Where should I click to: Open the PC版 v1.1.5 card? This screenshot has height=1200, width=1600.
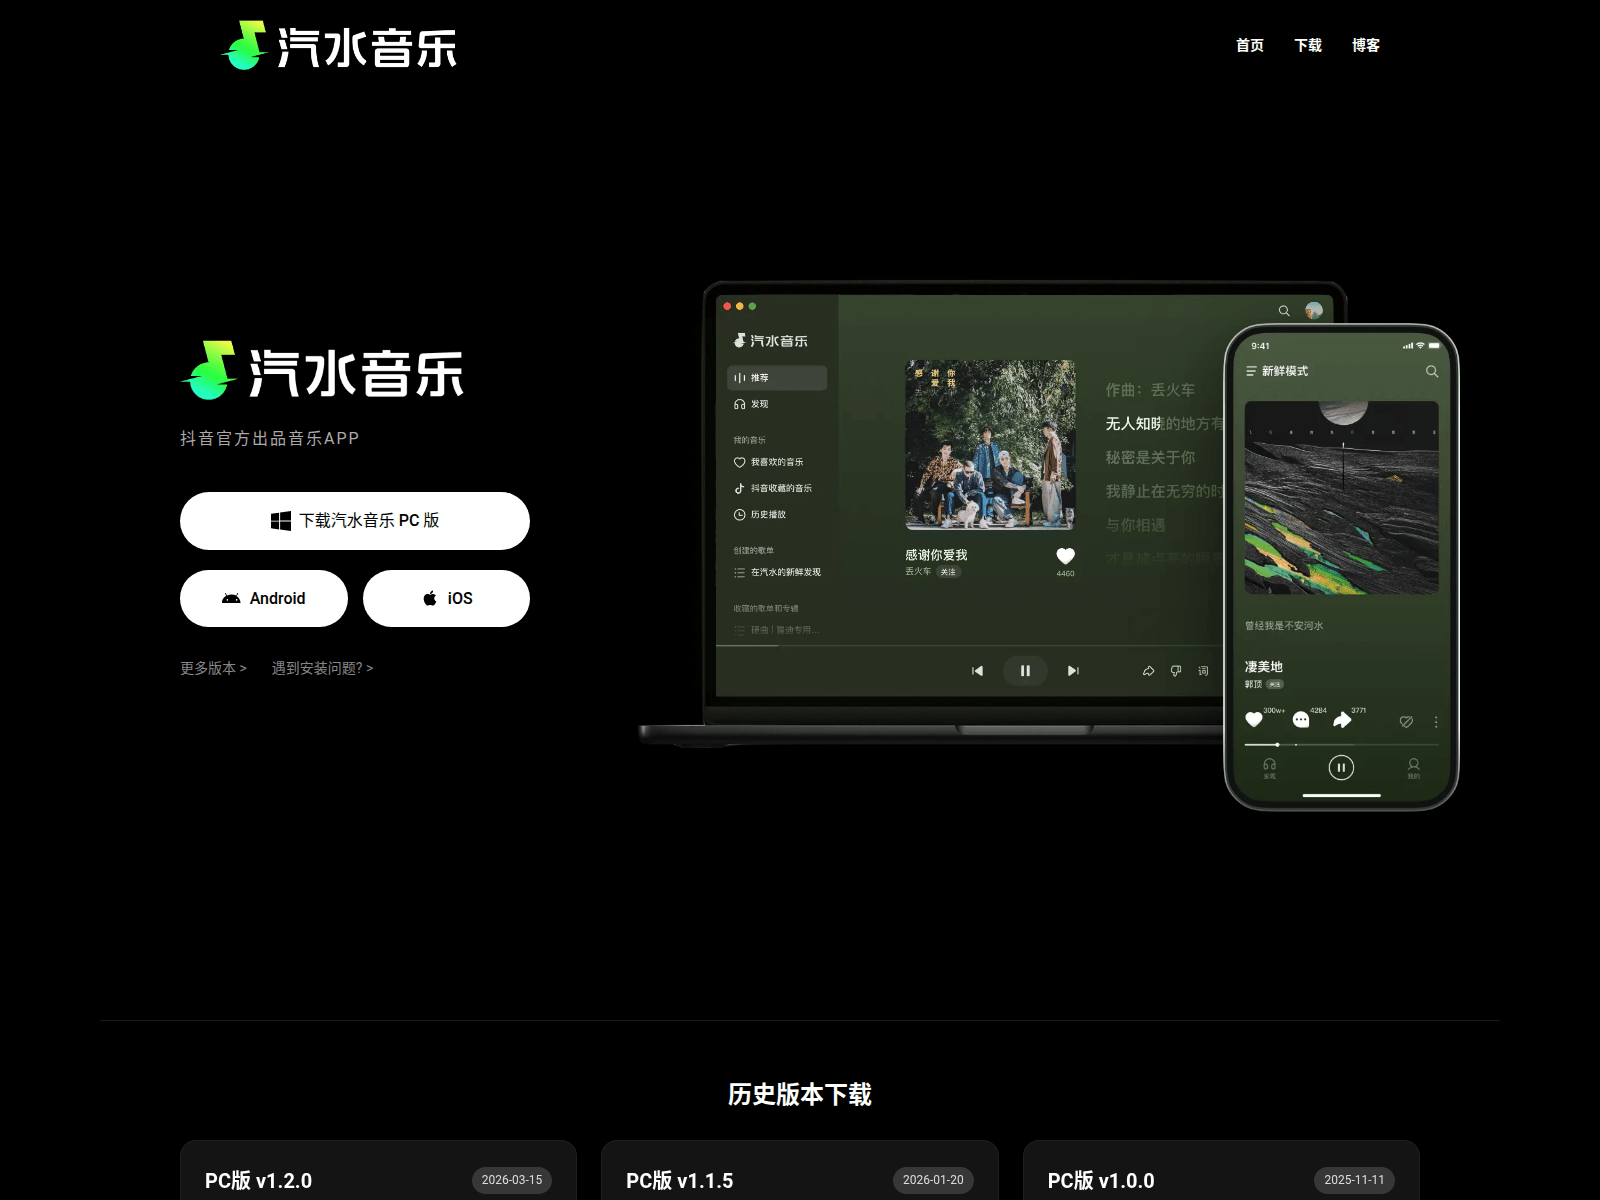(x=800, y=1171)
